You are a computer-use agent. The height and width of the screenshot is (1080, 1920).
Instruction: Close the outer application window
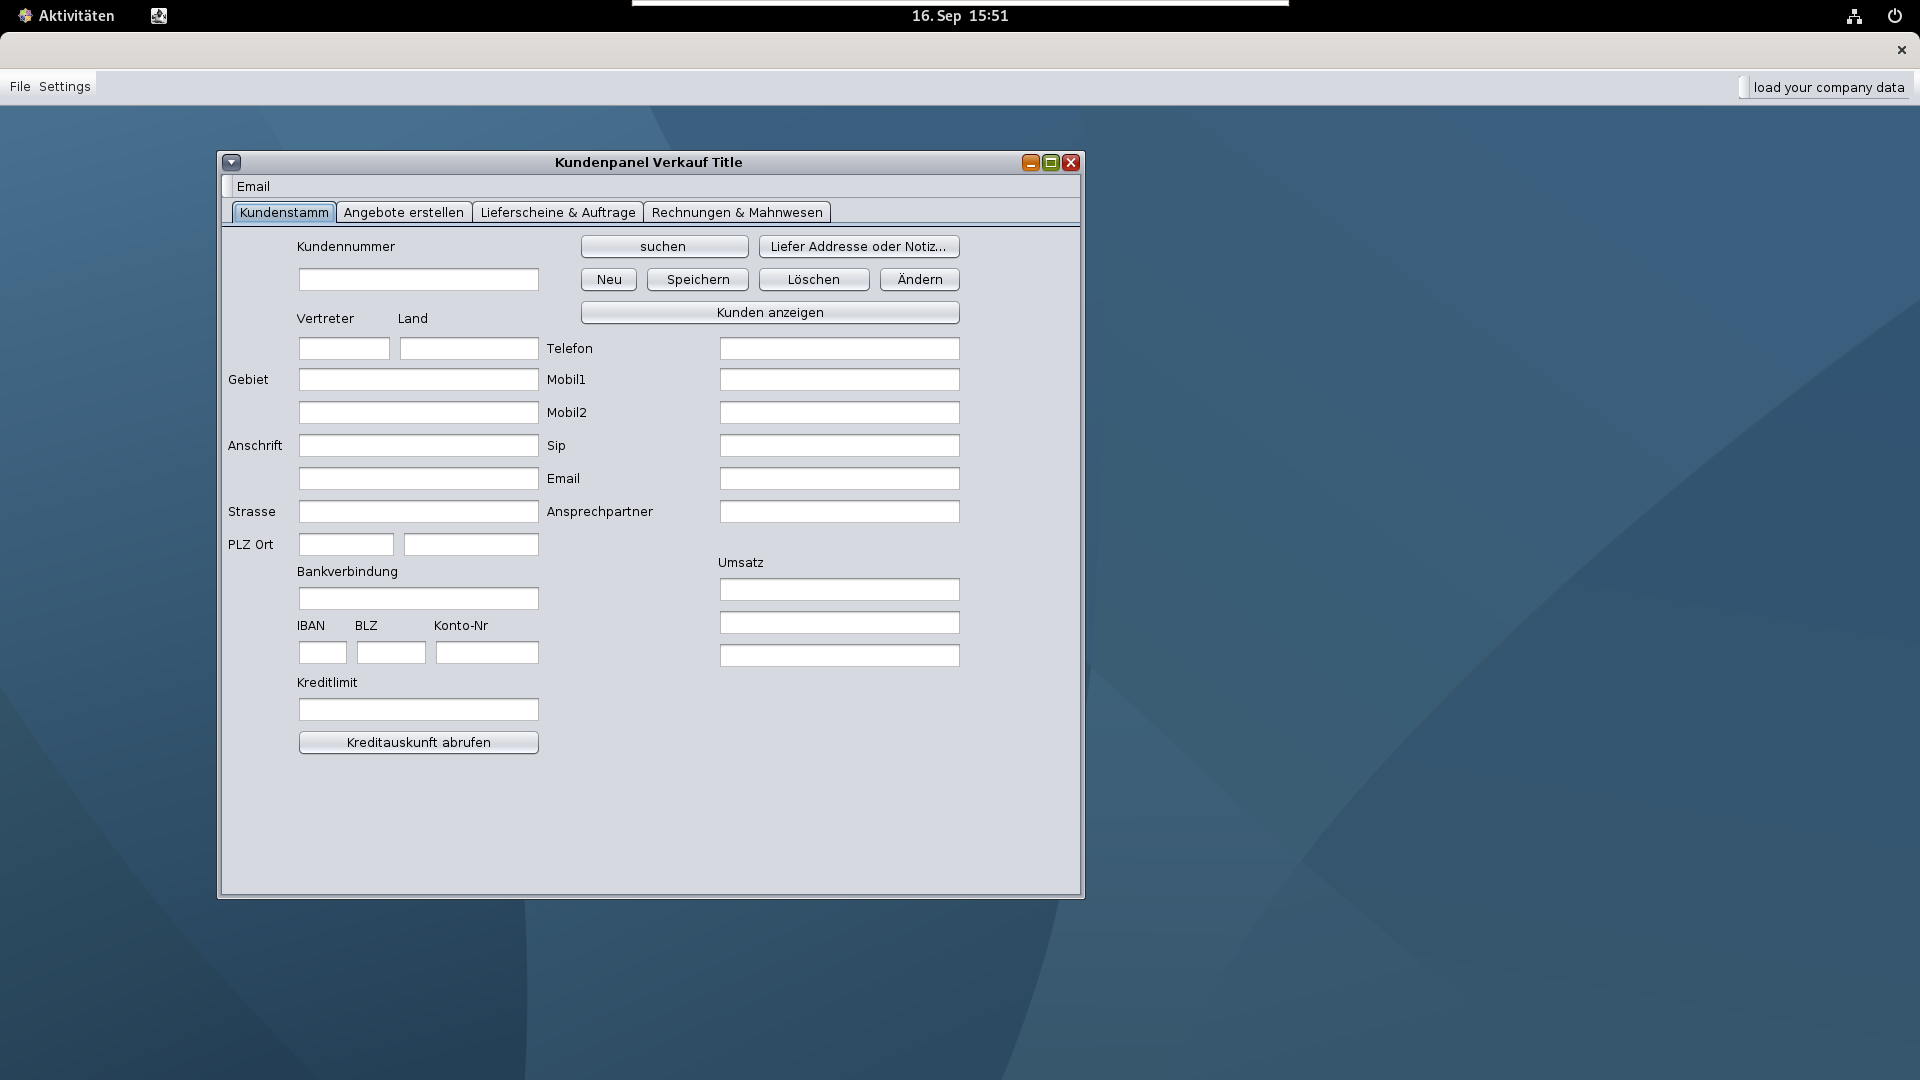point(1901,50)
